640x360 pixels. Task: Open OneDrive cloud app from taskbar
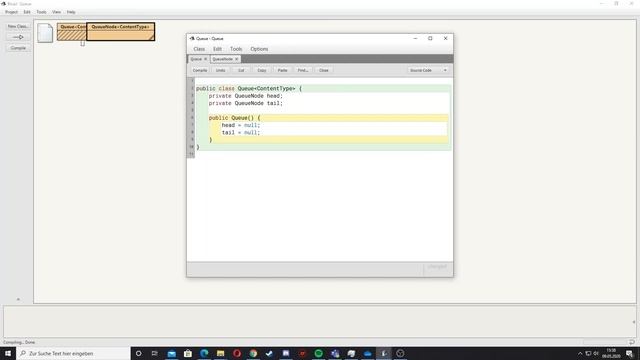coord(367,353)
